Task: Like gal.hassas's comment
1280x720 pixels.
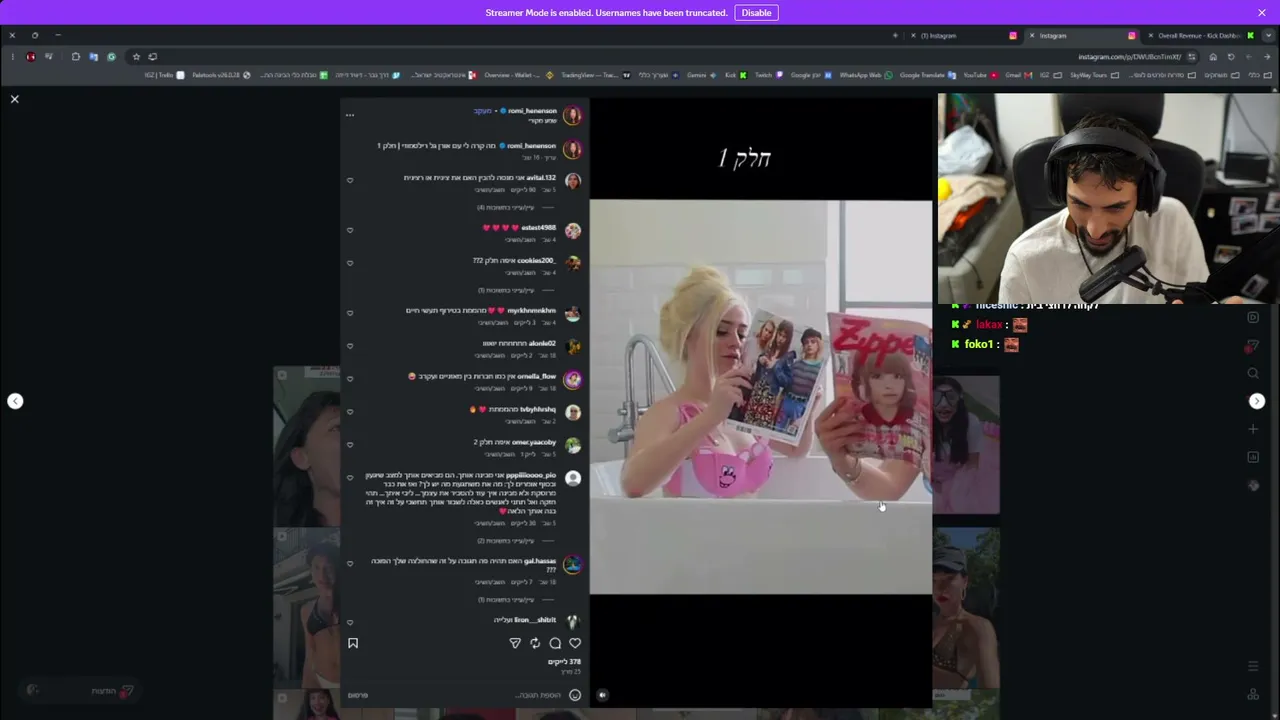Action: 350,564
